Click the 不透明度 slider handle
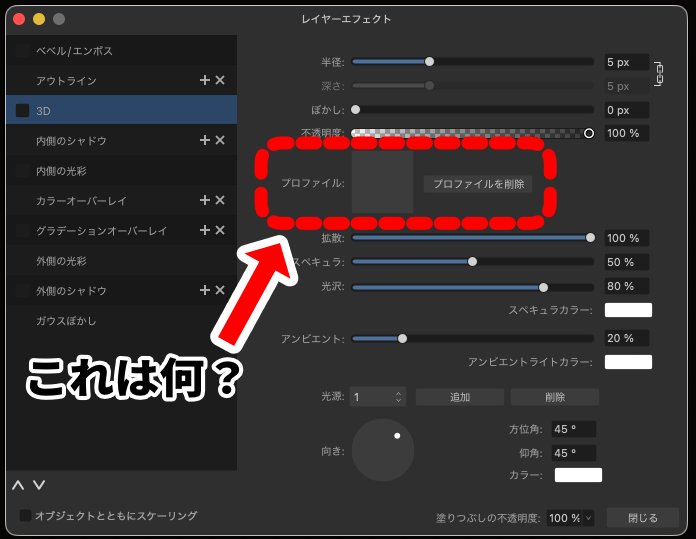 tap(589, 133)
